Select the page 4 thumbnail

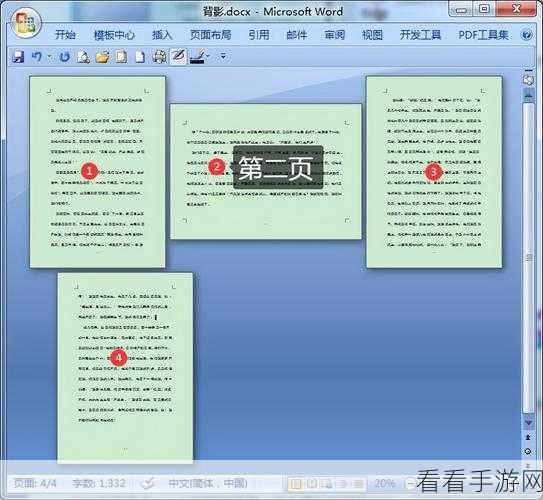click(125, 368)
